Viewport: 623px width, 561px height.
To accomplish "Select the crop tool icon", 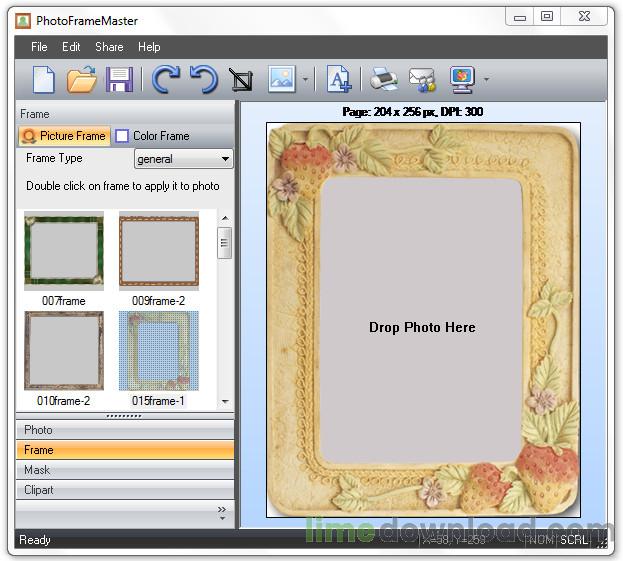I will pos(241,79).
